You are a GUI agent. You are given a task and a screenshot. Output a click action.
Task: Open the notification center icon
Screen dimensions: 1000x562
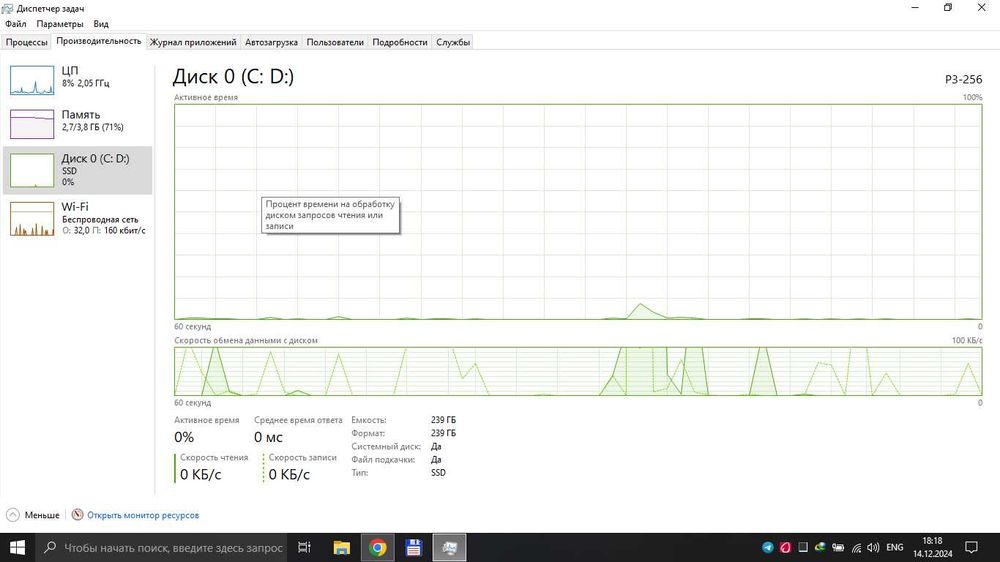pyautogui.click(x=971, y=547)
